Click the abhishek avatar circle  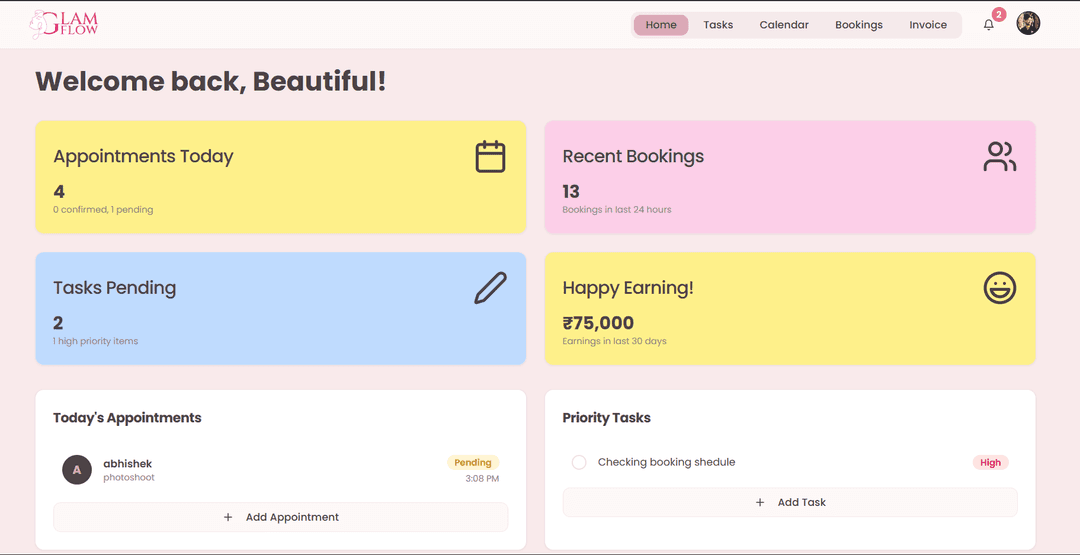77,470
